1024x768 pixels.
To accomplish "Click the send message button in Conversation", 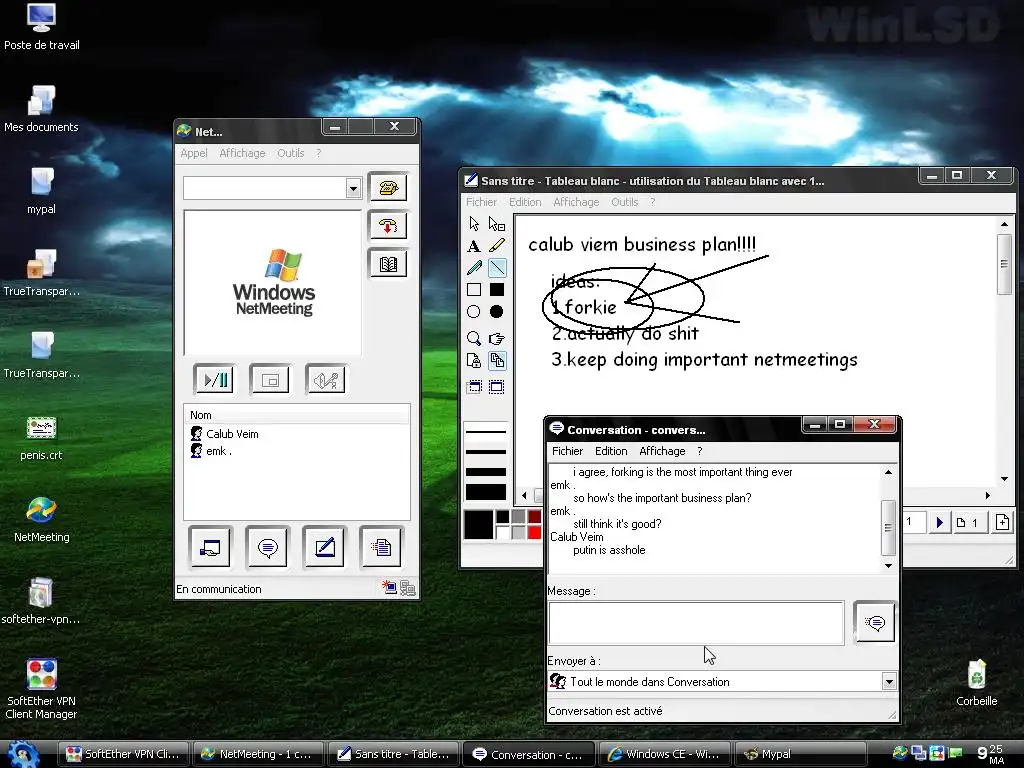I will tap(874, 622).
